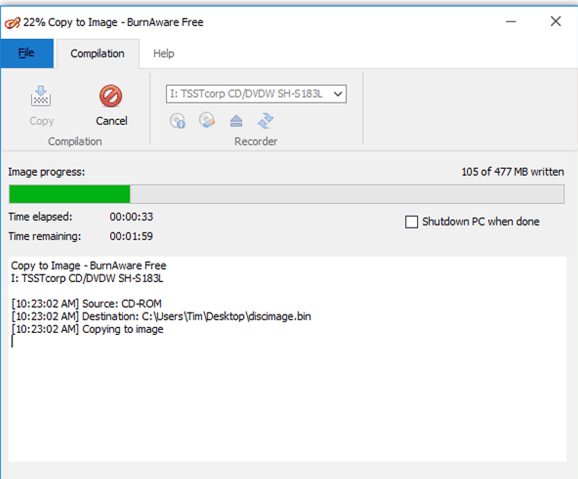Open the disc info icon in Recorder
This screenshot has height=479, width=578.
point(178,121)
